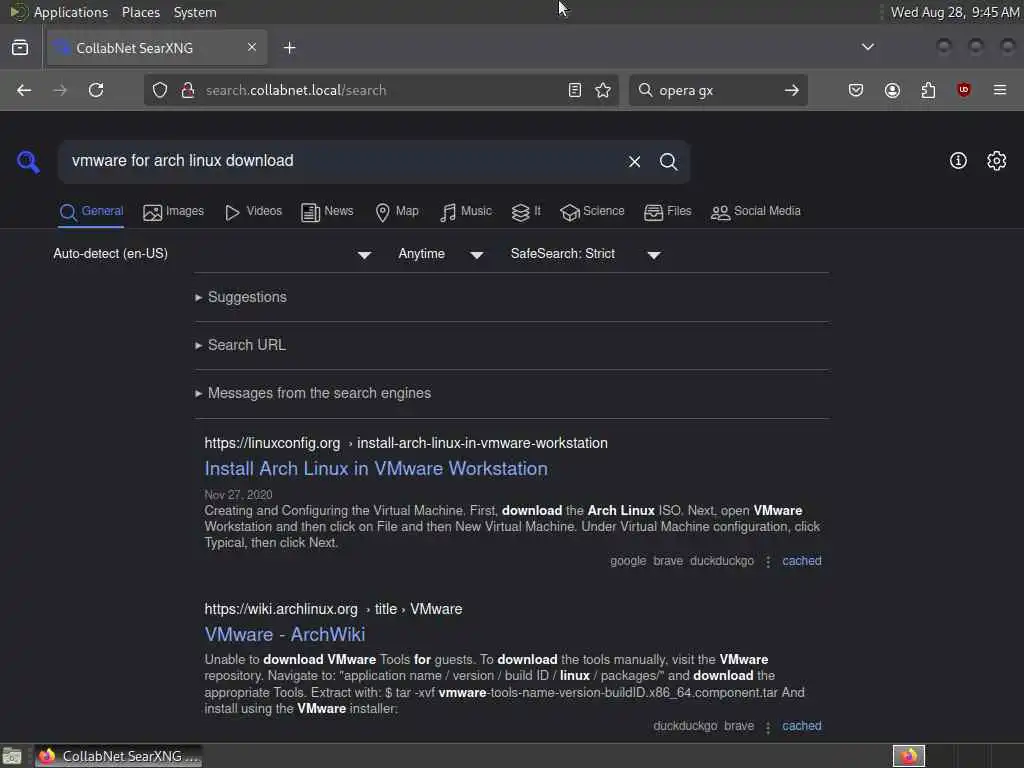Switch to the General category tab
This screenshot has height=768, width=1024.
click(x=91, y=212)
